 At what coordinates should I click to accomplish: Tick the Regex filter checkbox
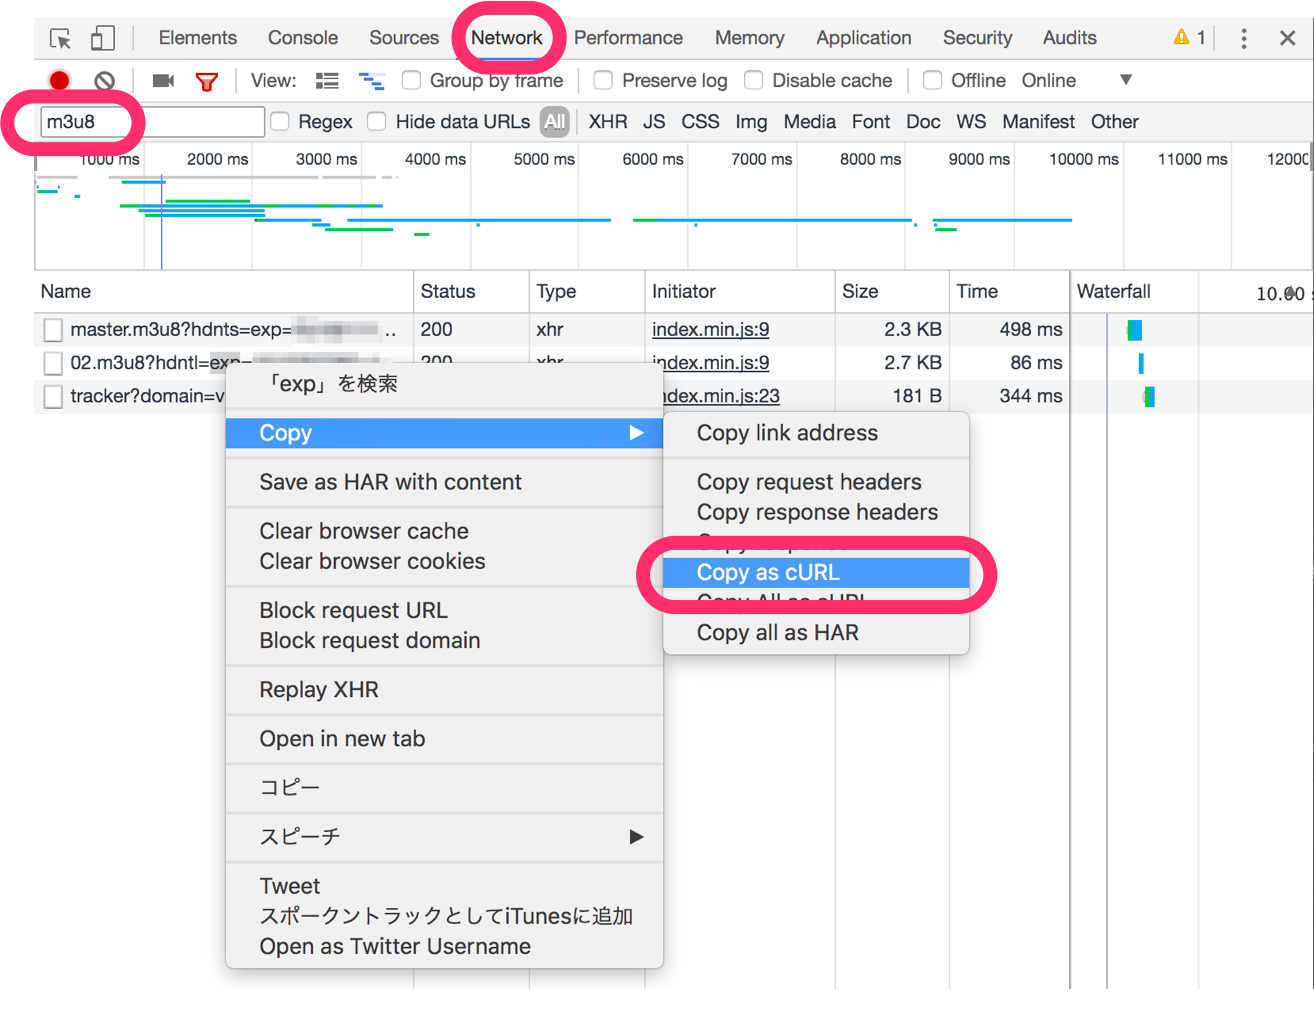[281, 122]
